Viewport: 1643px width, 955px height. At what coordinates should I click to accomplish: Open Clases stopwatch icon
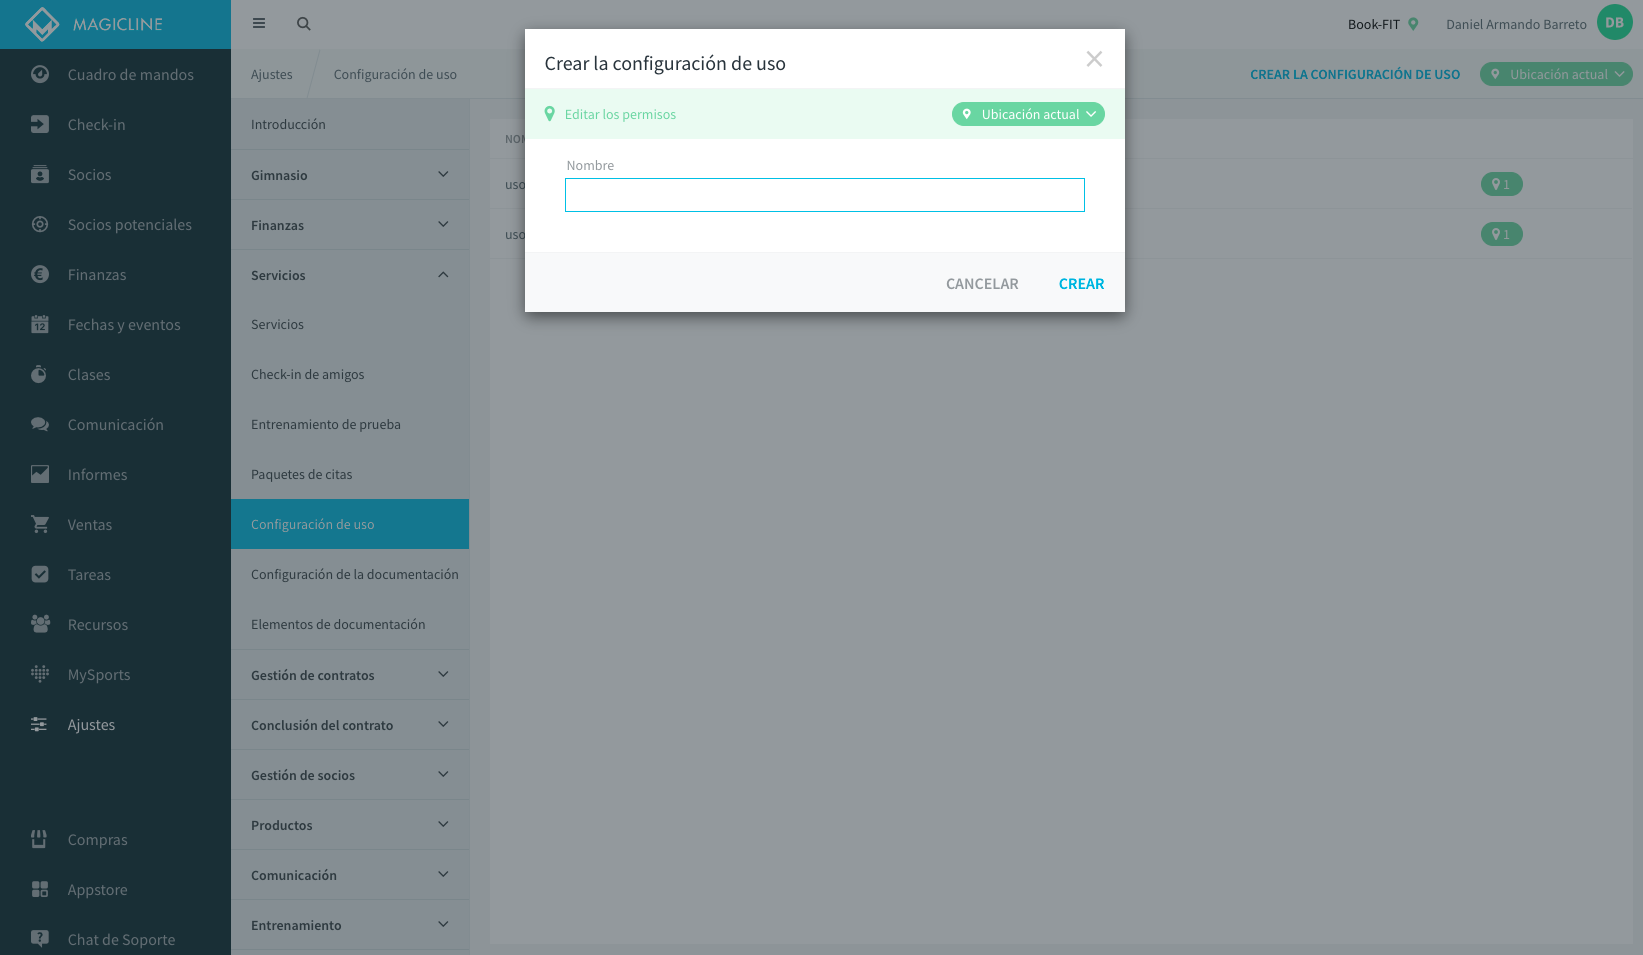point(40,374)
